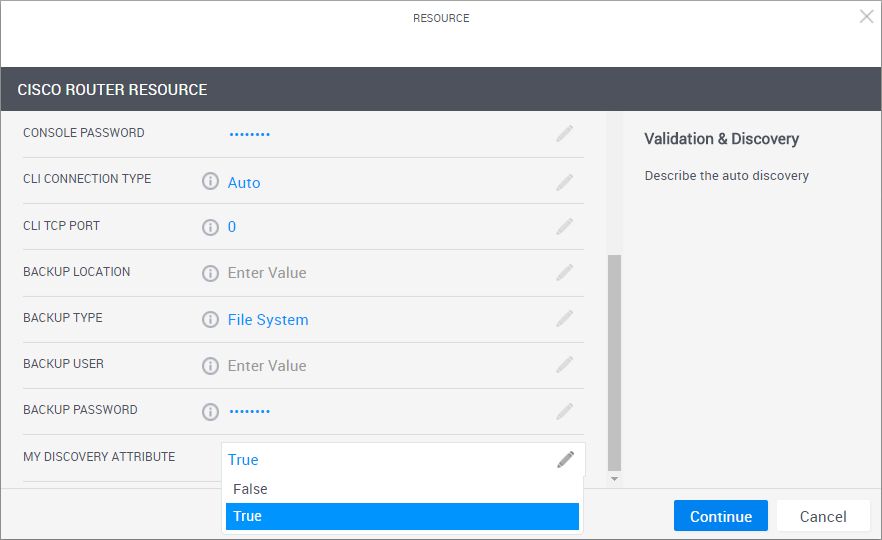
Task: Click the Validation & Discovery heading
Action: tap(722, 139)
